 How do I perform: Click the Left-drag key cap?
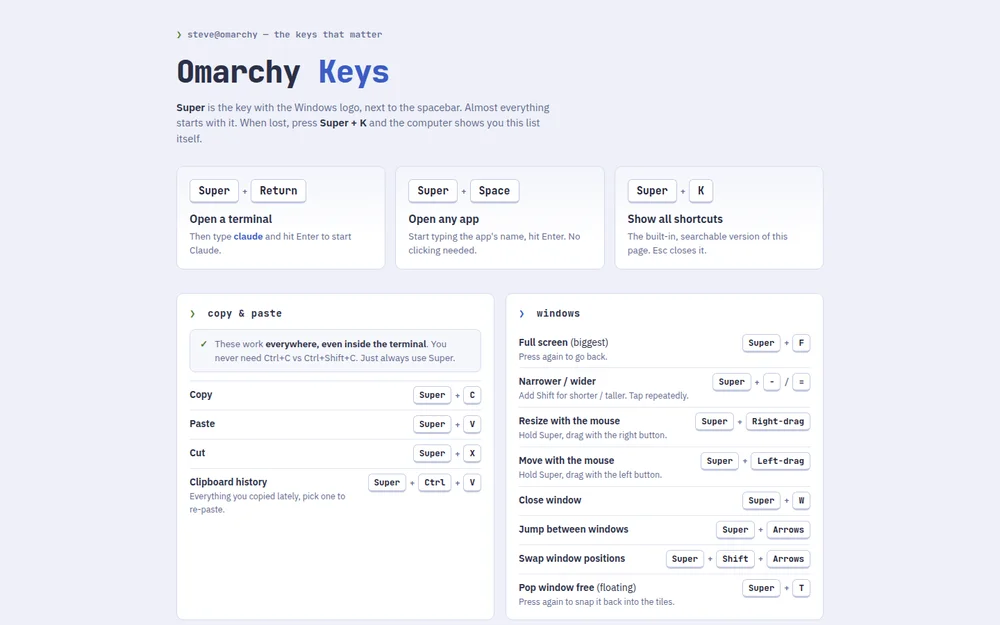point(780,461)
